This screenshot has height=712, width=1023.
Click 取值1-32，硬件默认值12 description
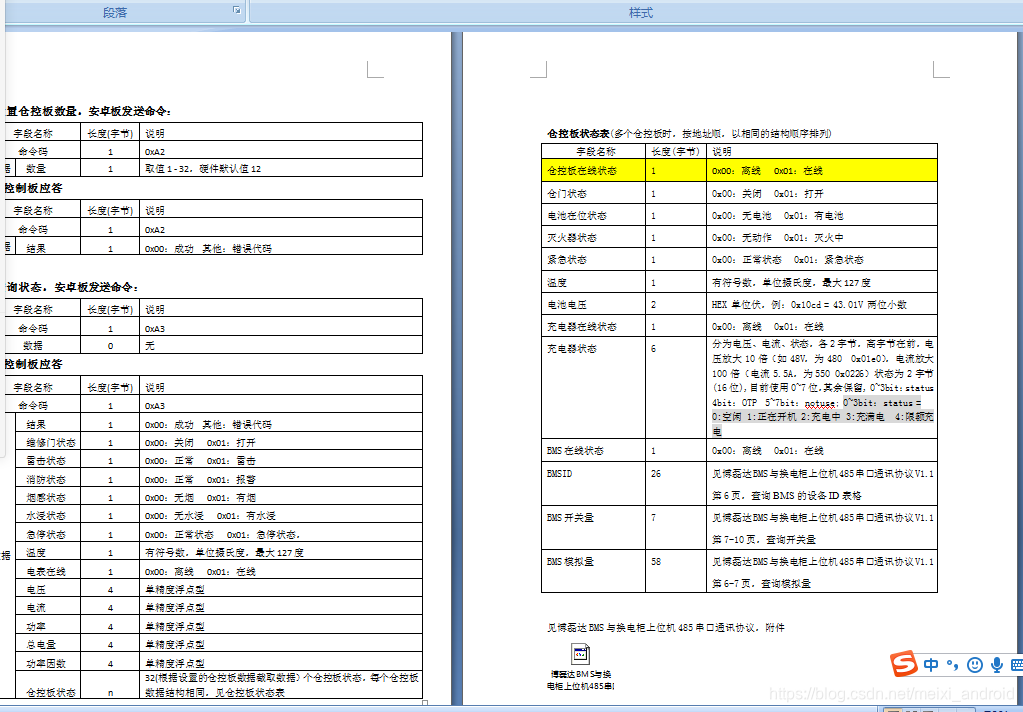coord(203,168)
